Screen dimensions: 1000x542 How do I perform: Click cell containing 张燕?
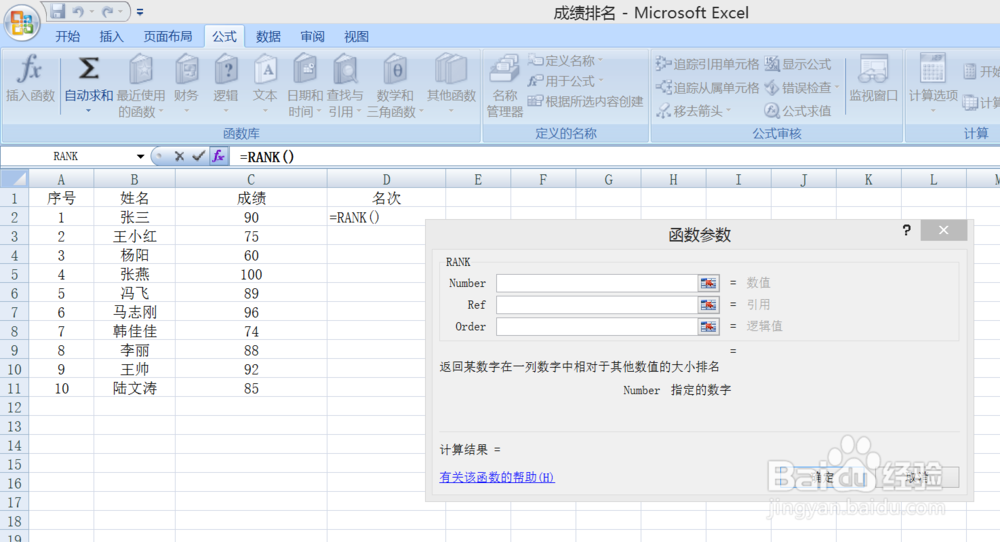135,275
